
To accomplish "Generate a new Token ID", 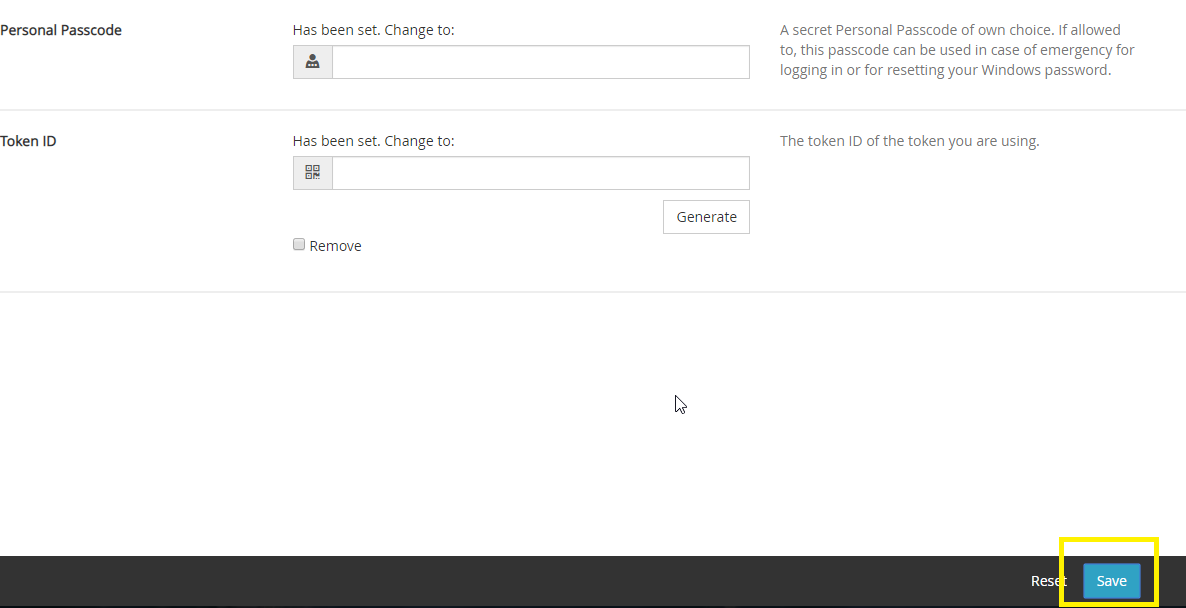I will [x=706, y=217].
